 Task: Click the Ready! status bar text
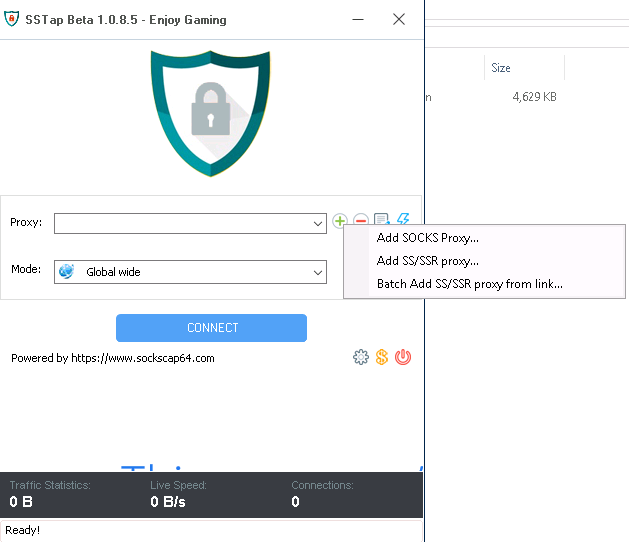pos(22,530)
